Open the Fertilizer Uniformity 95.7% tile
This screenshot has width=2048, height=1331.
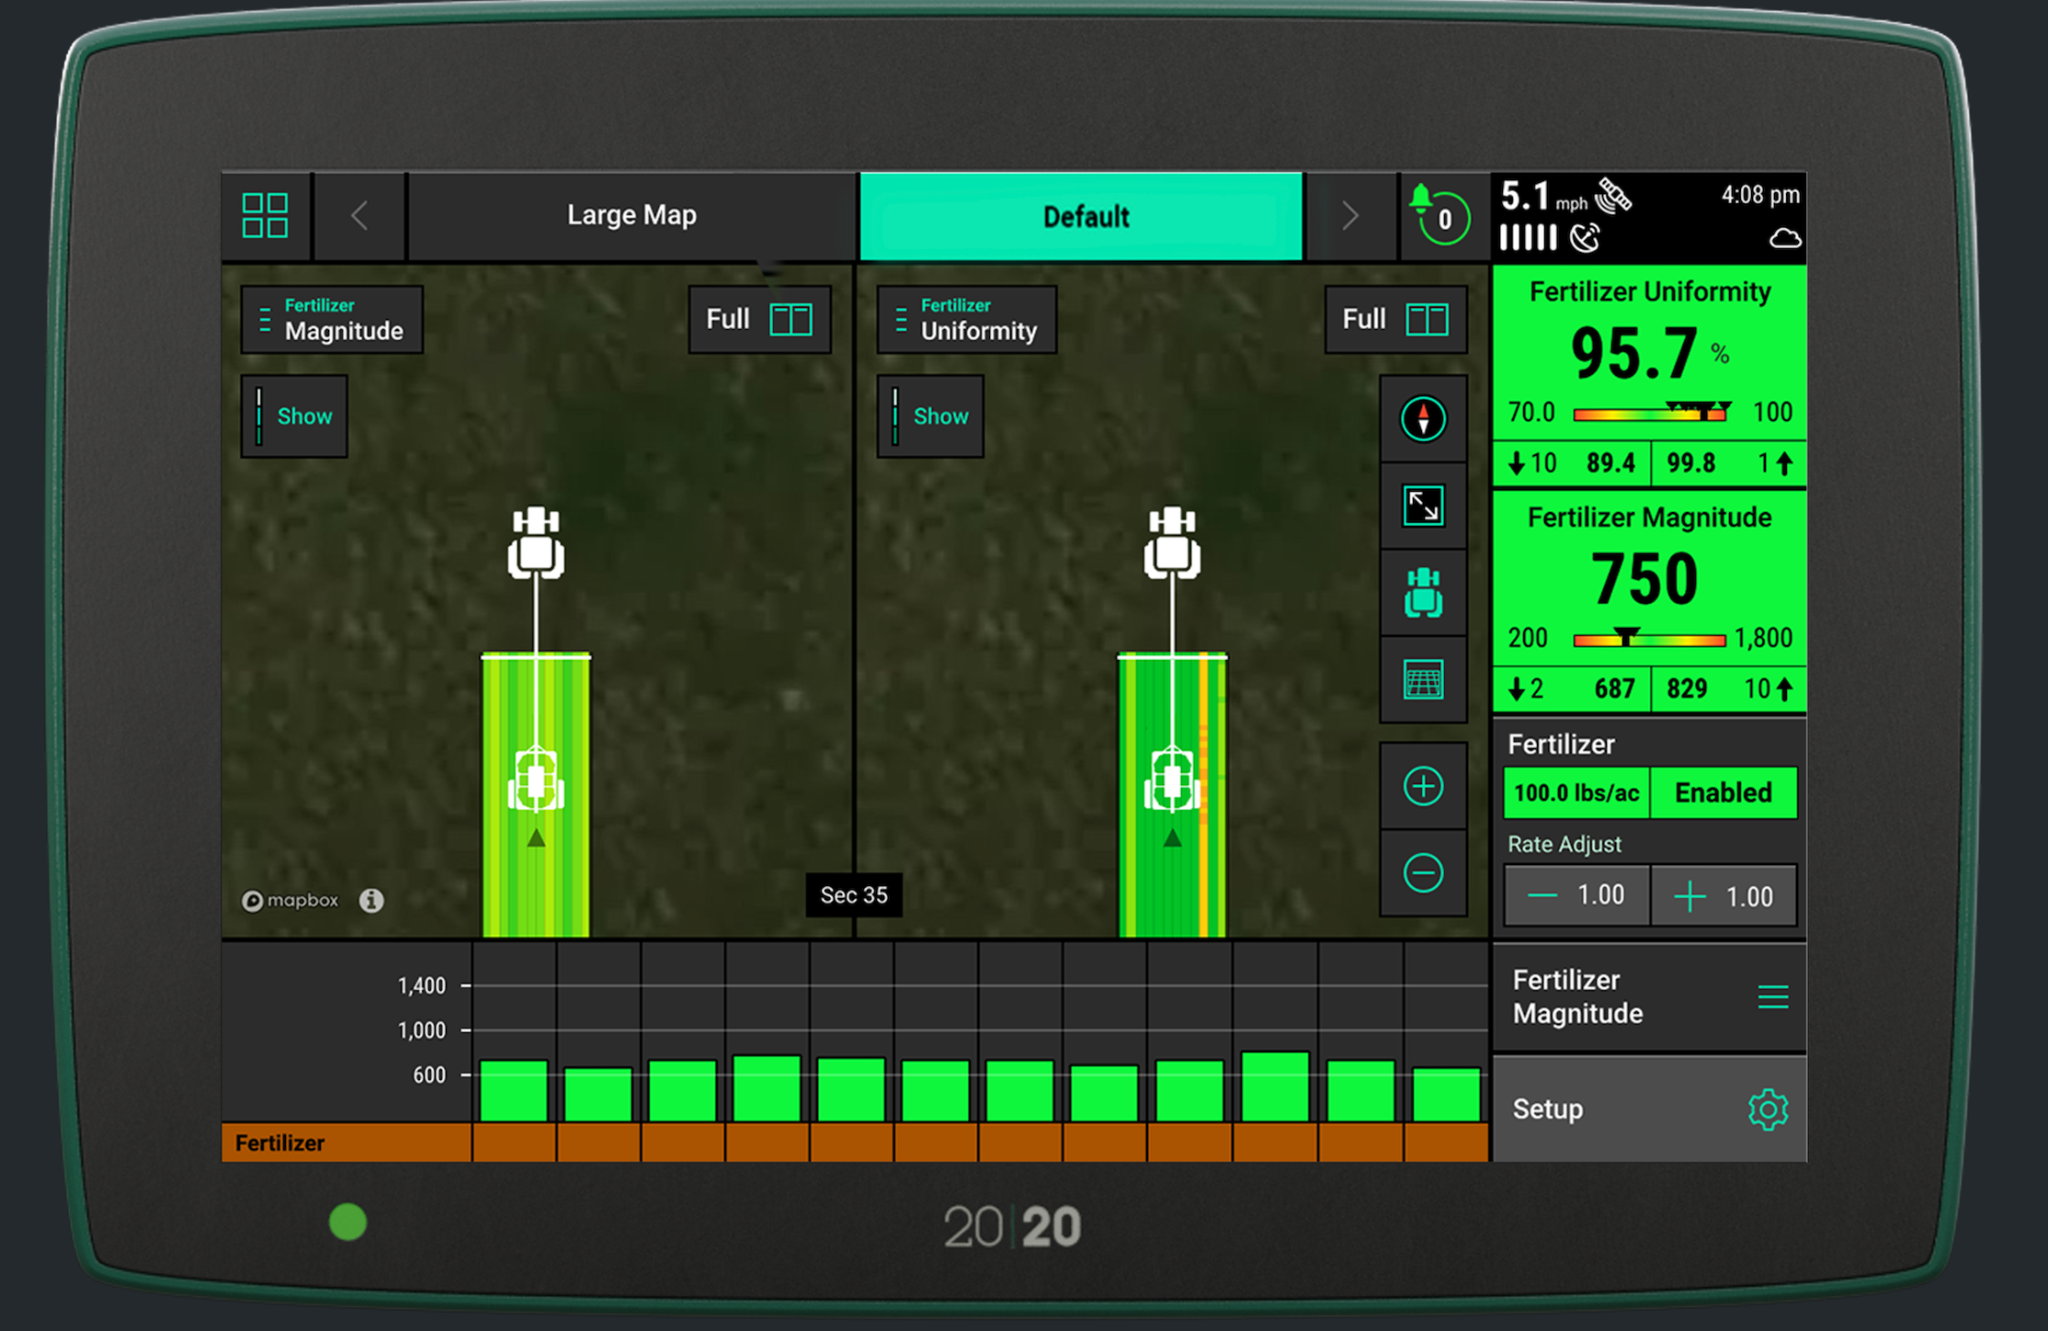click(1650, 376)
